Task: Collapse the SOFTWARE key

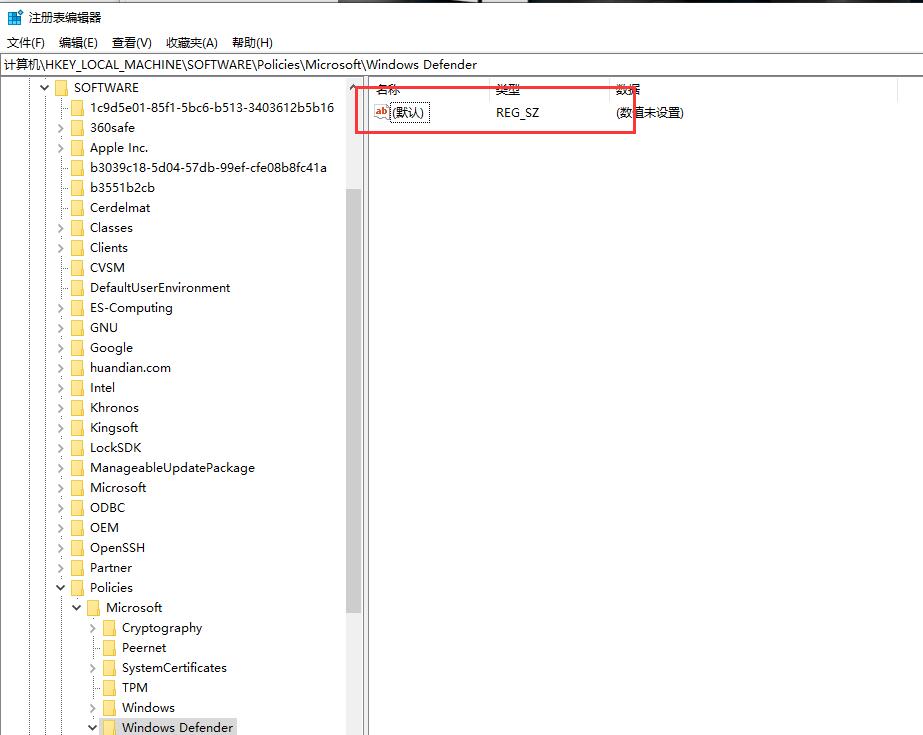Action: coord(45,88)
